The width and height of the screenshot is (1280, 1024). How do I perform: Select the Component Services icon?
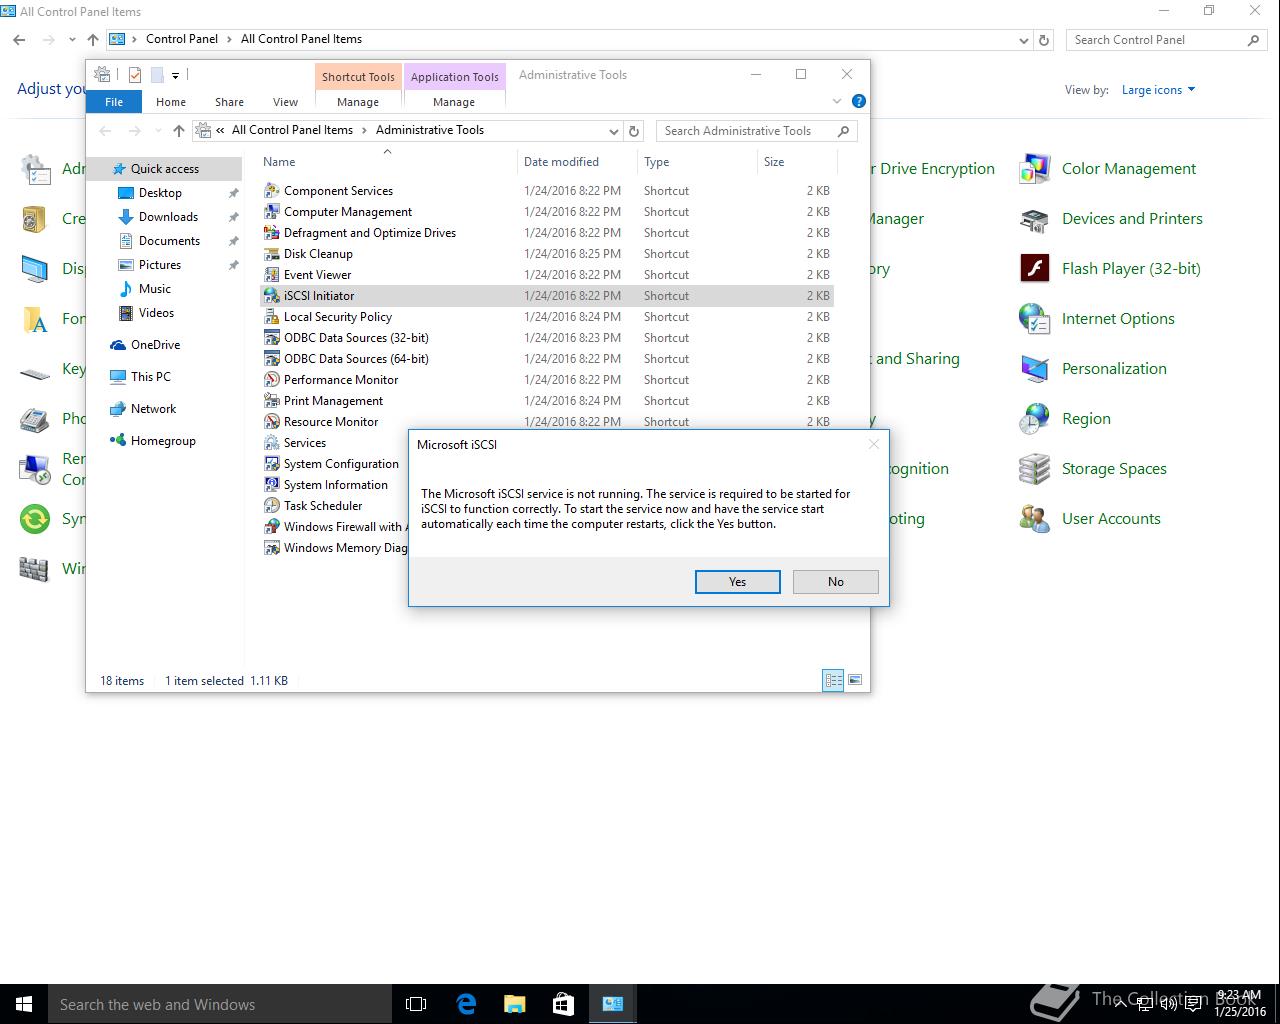pos(271,190)
